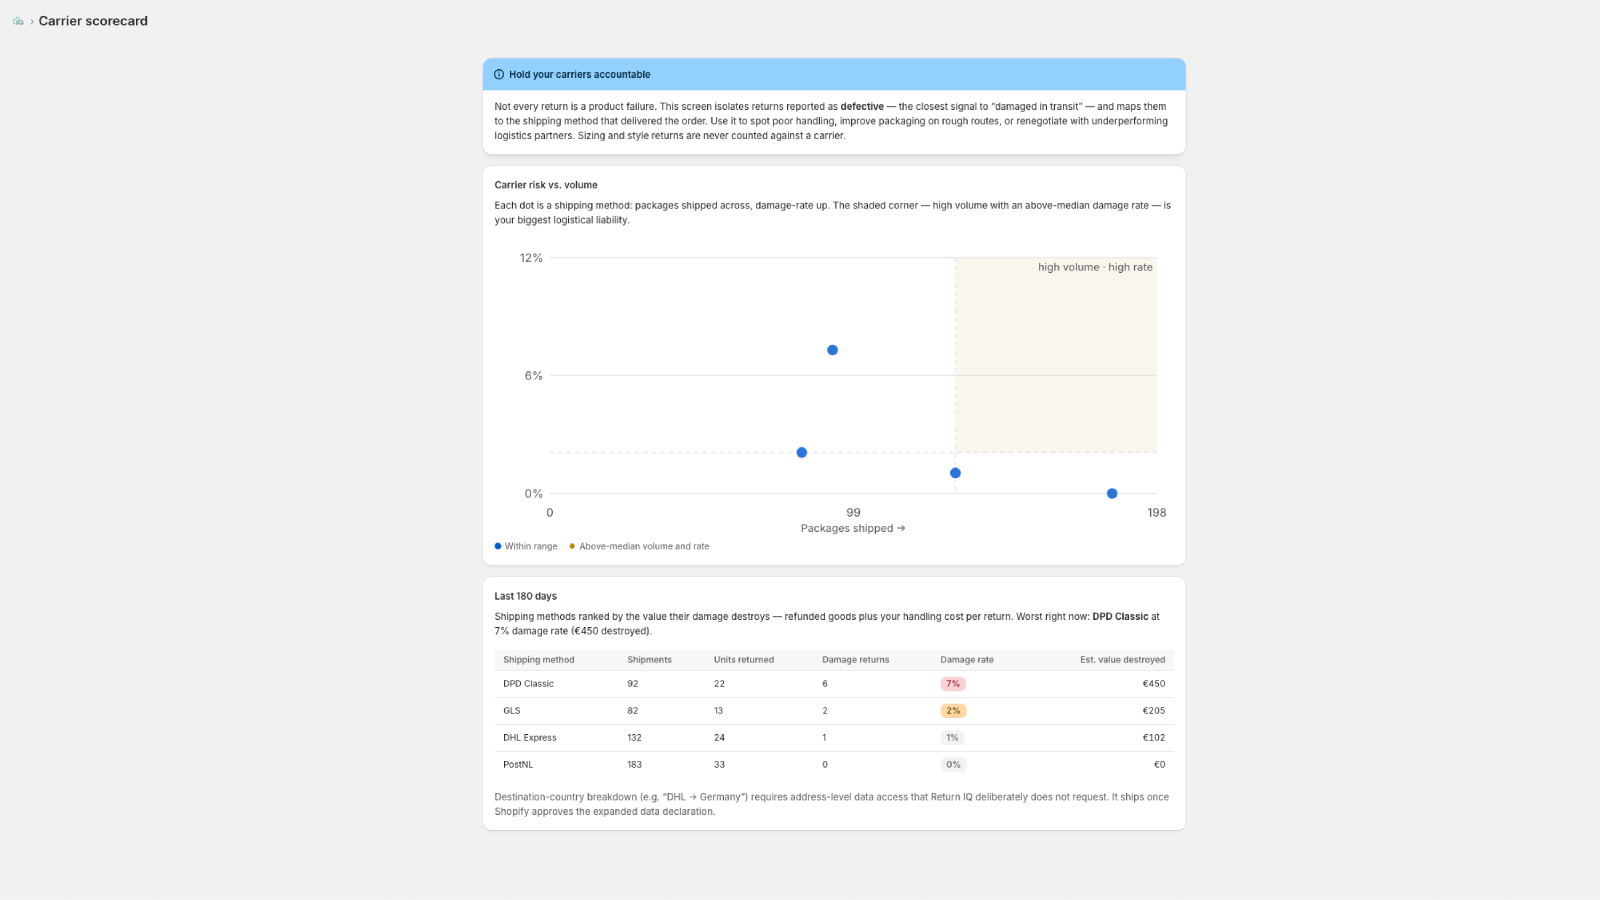Click the 2% damage rate badge
Screen dimensions: 1600x900
953,711
